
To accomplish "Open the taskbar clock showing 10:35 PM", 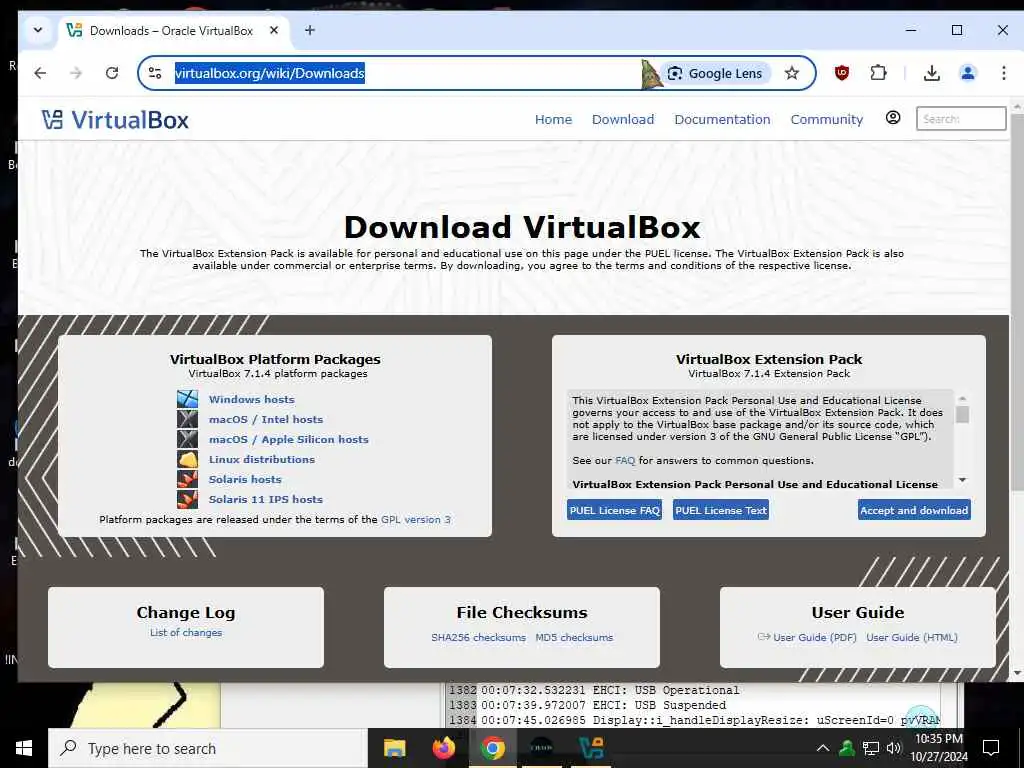I will tap(939, 748).
